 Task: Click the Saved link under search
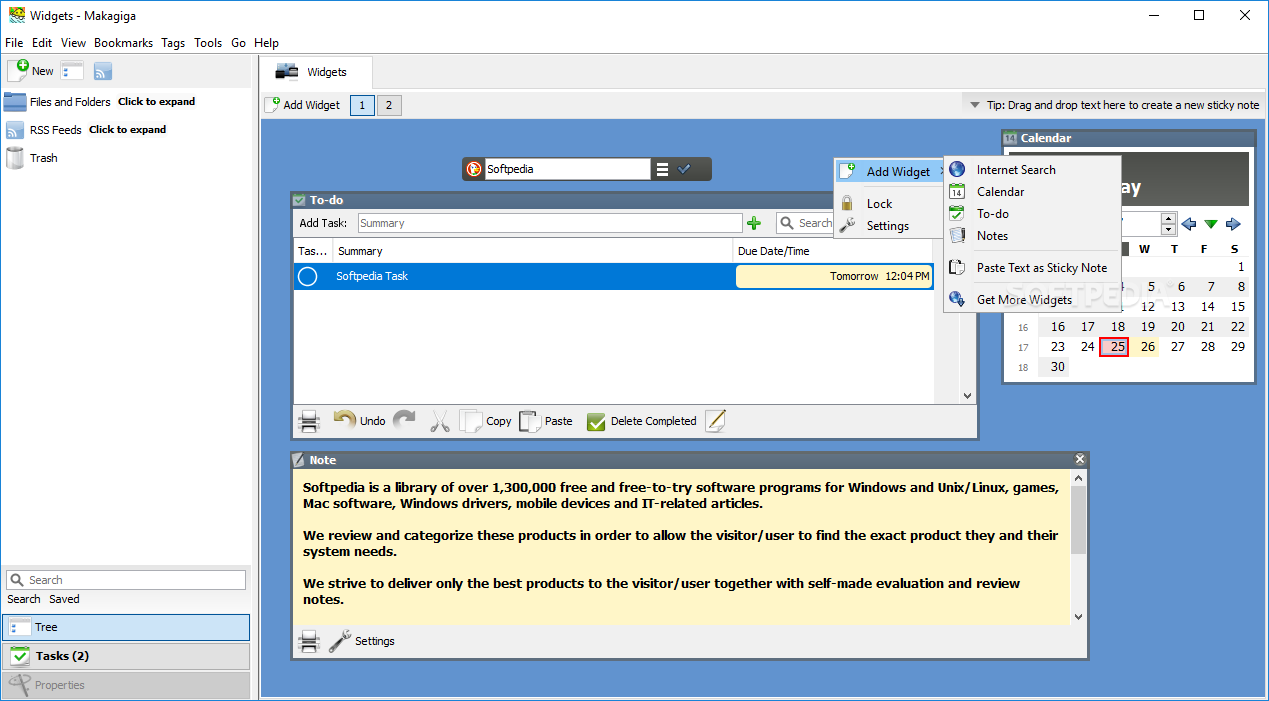64,599
